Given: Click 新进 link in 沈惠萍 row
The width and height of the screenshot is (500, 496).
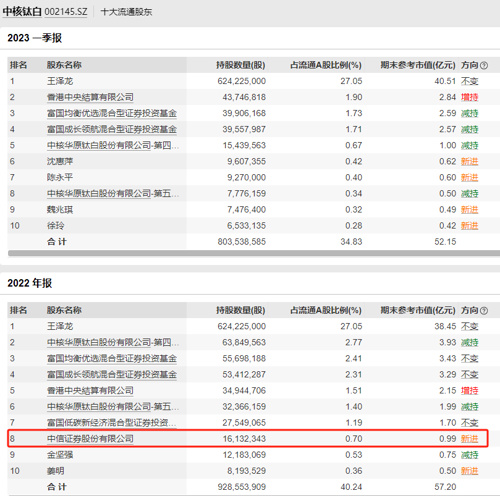Looking at the screenshot, I should click(470, 161).
